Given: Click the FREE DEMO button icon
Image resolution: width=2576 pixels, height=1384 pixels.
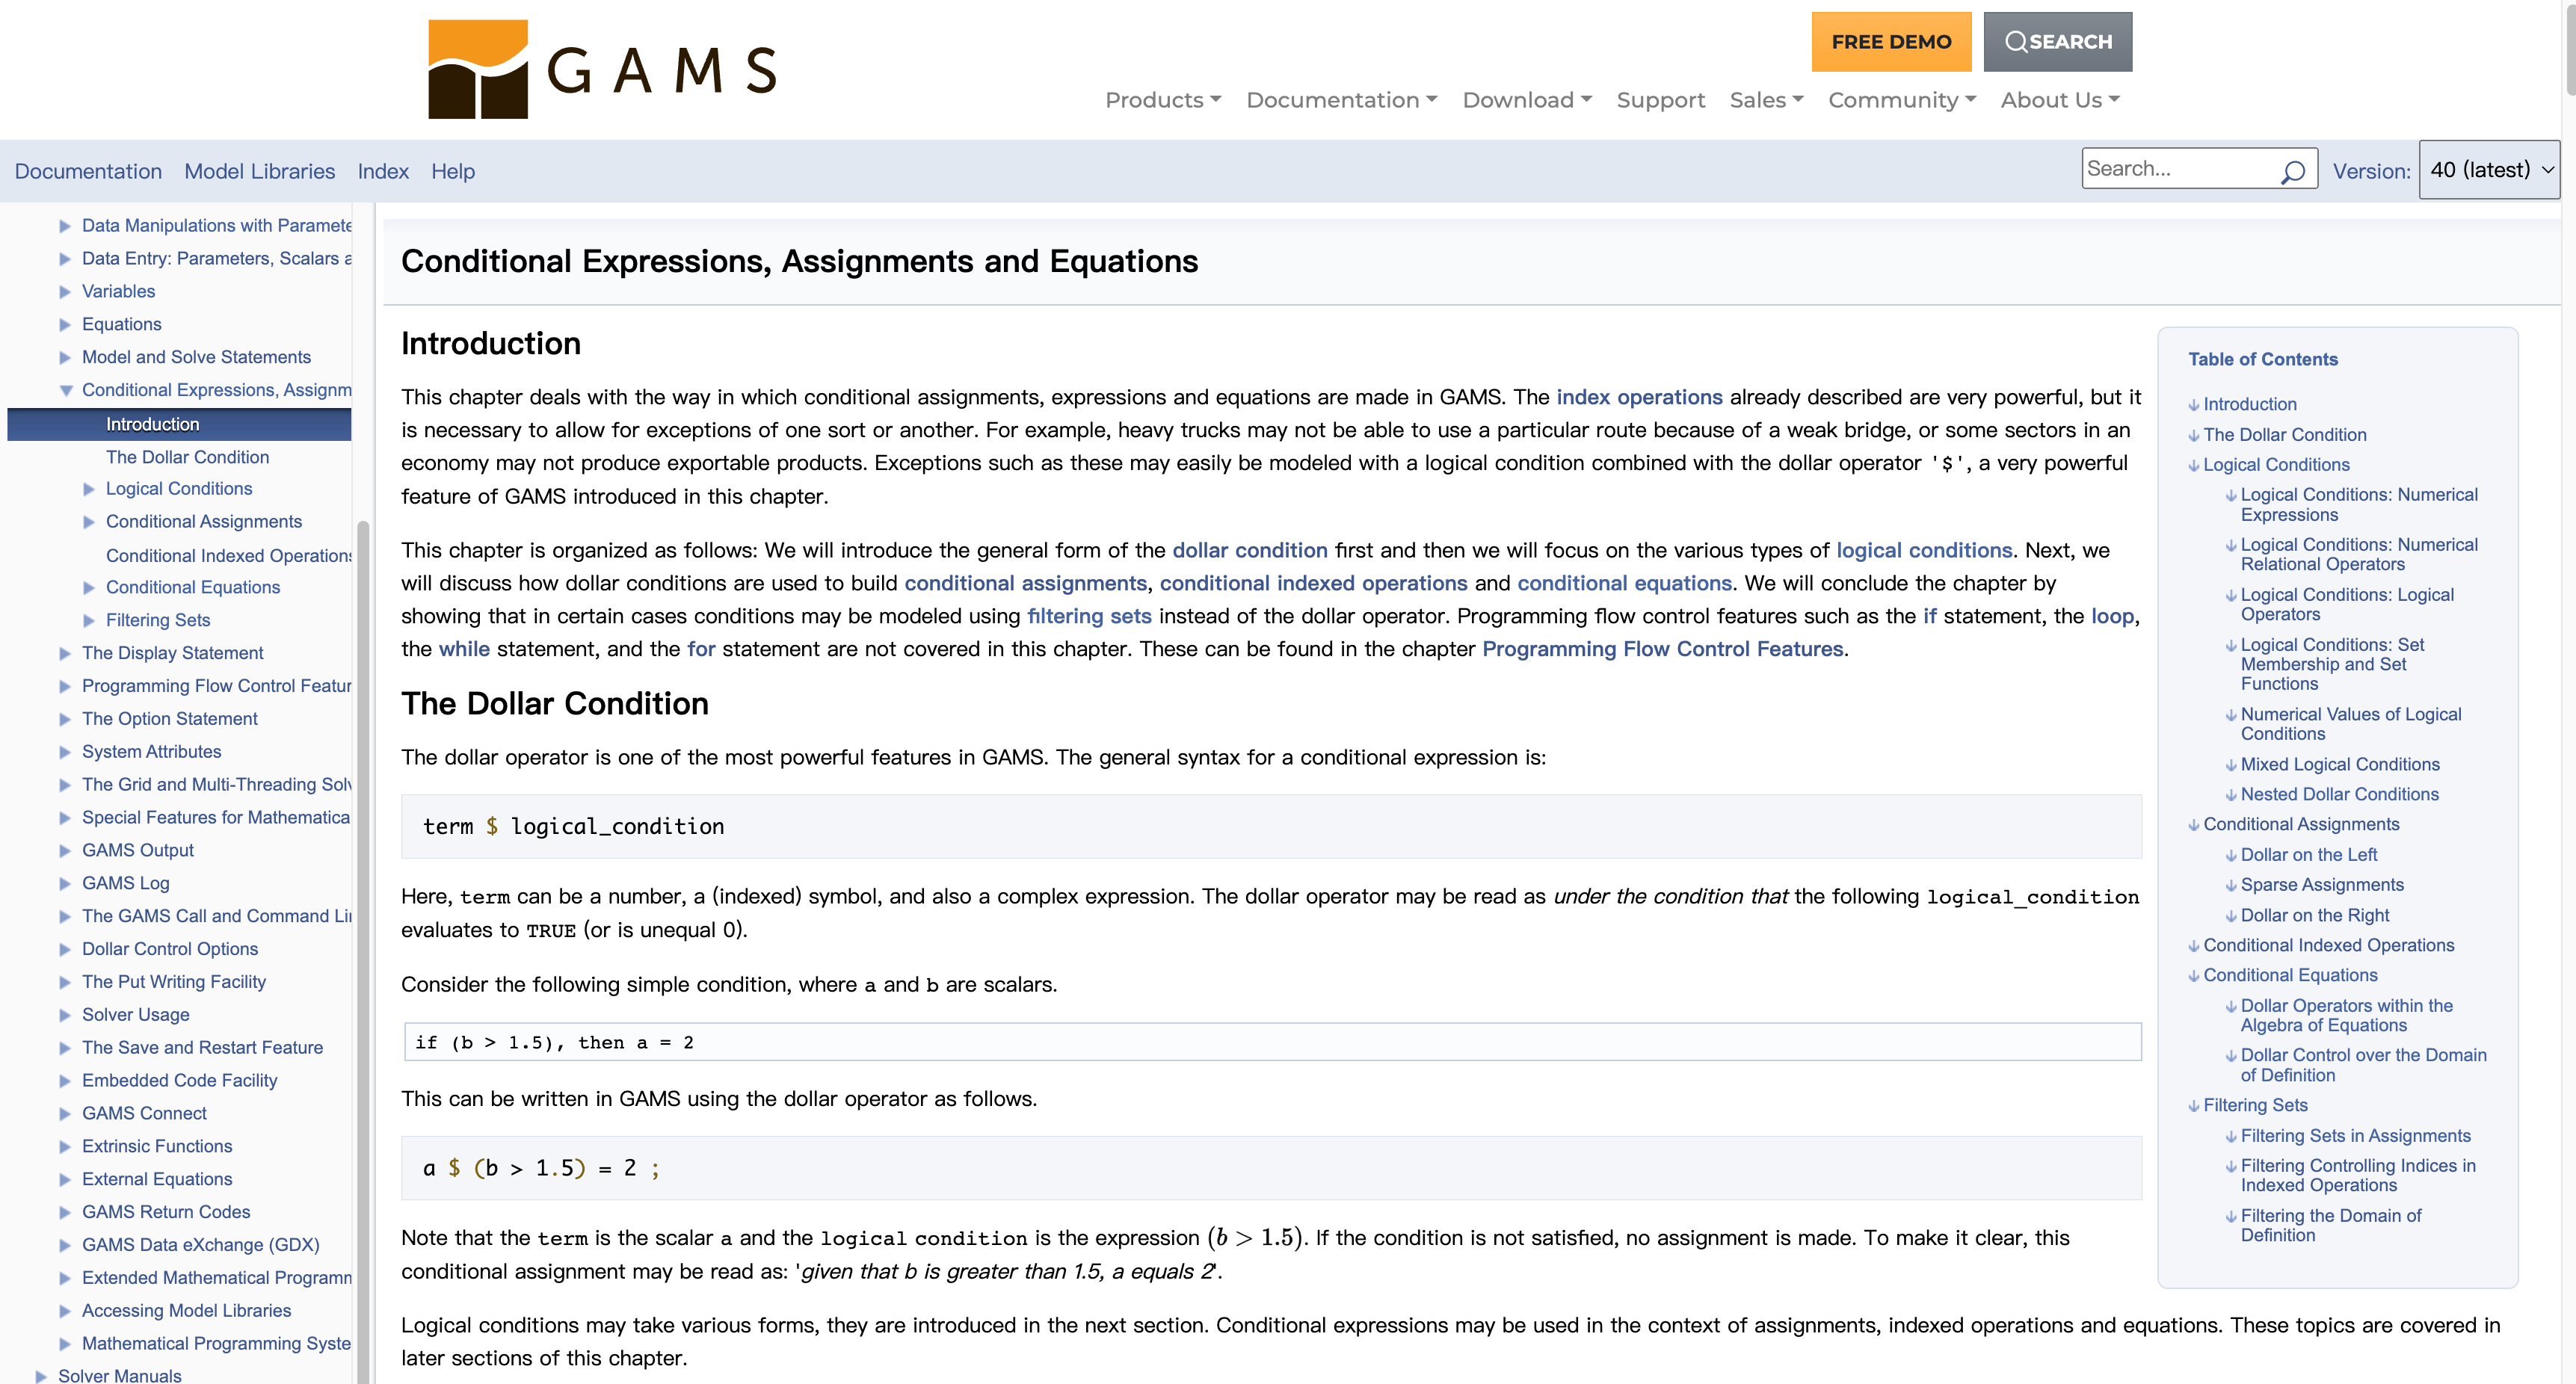Looking at the screenshot, I should pyautogui.click(x=1892, y=41).
